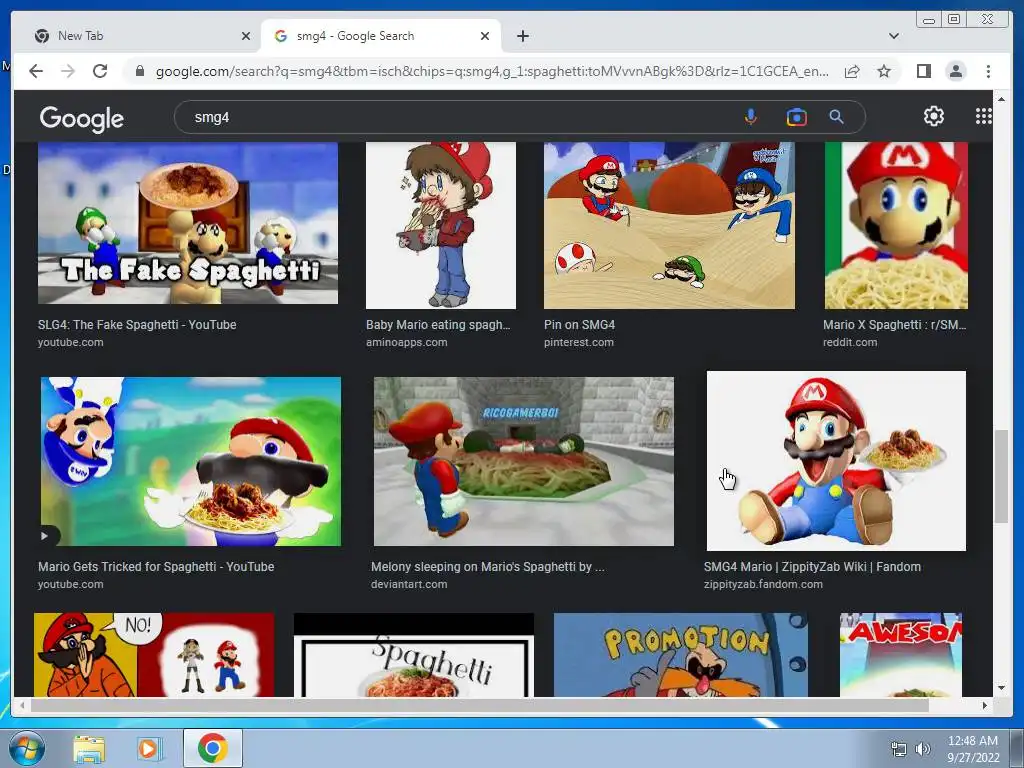Open the Spaghetti framed picture thumbnail
Viewport: 1024px width, 768px height.
tap(414, 654)
